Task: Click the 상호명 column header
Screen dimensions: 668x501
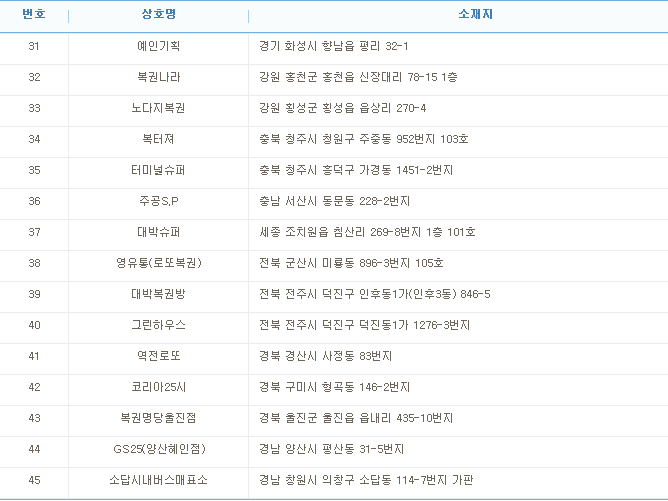Action: pos(158,14)
